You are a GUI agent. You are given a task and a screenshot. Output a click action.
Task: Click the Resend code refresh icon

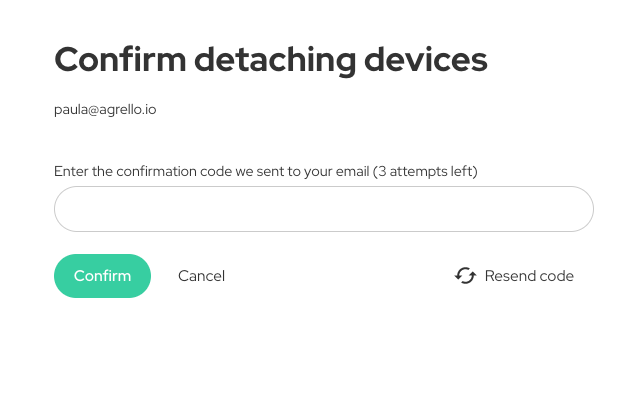[465, 276]
